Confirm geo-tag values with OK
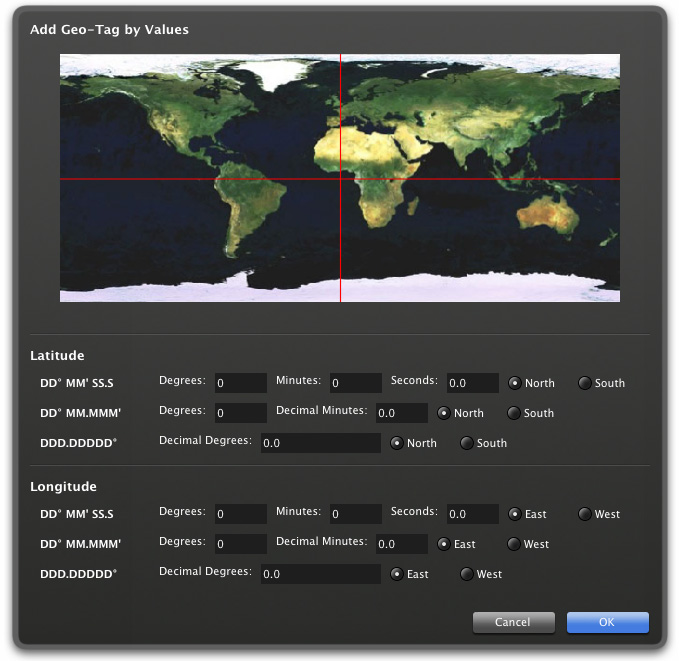The width and height of the screenshot is (679, 661). pos(608,622)
